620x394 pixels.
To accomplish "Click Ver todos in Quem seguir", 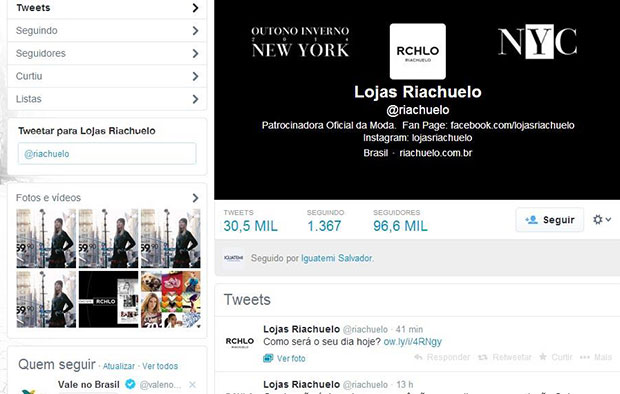I will tap(160, 366).
